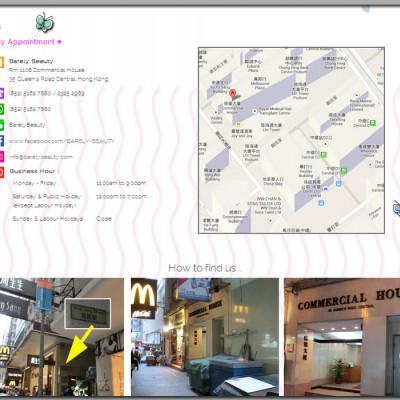The image size is (400, 400).
Task: Click inside the embedded Google map
Action: pos(291,140)
